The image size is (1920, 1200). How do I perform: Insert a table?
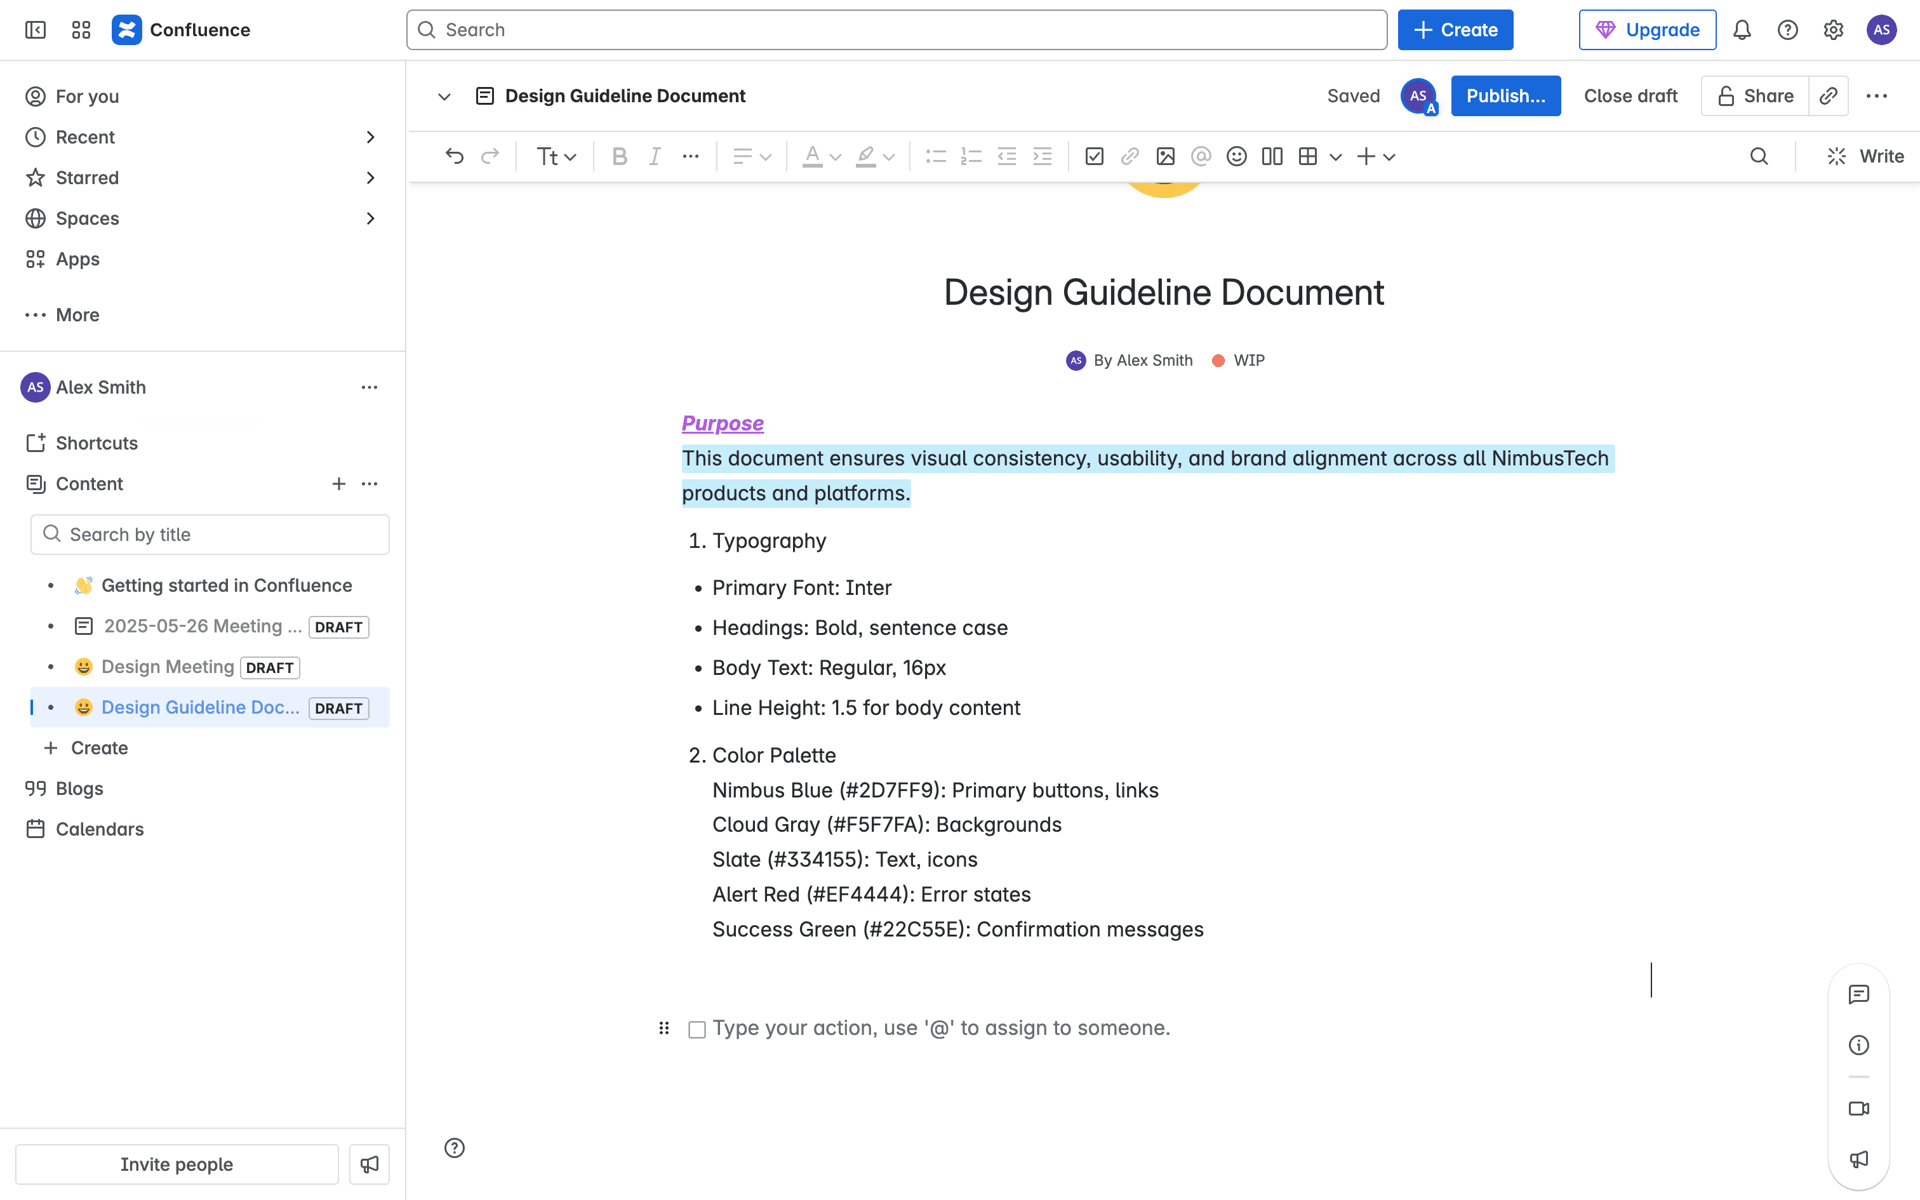(1308, 156)
